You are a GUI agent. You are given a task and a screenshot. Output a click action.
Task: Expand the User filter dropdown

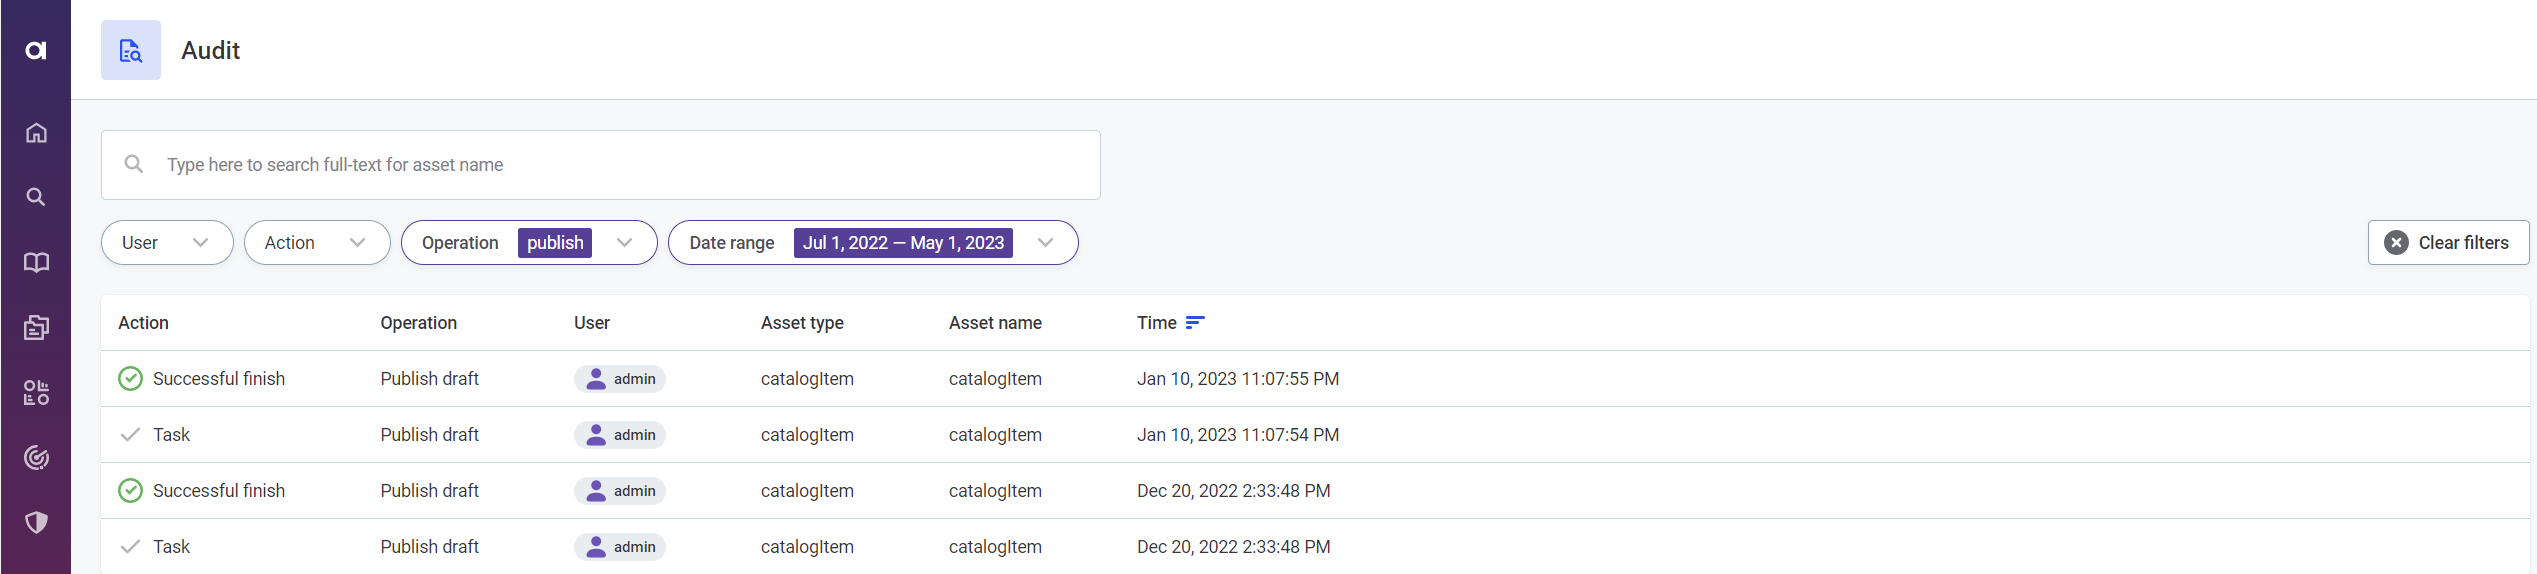[167, 243]
